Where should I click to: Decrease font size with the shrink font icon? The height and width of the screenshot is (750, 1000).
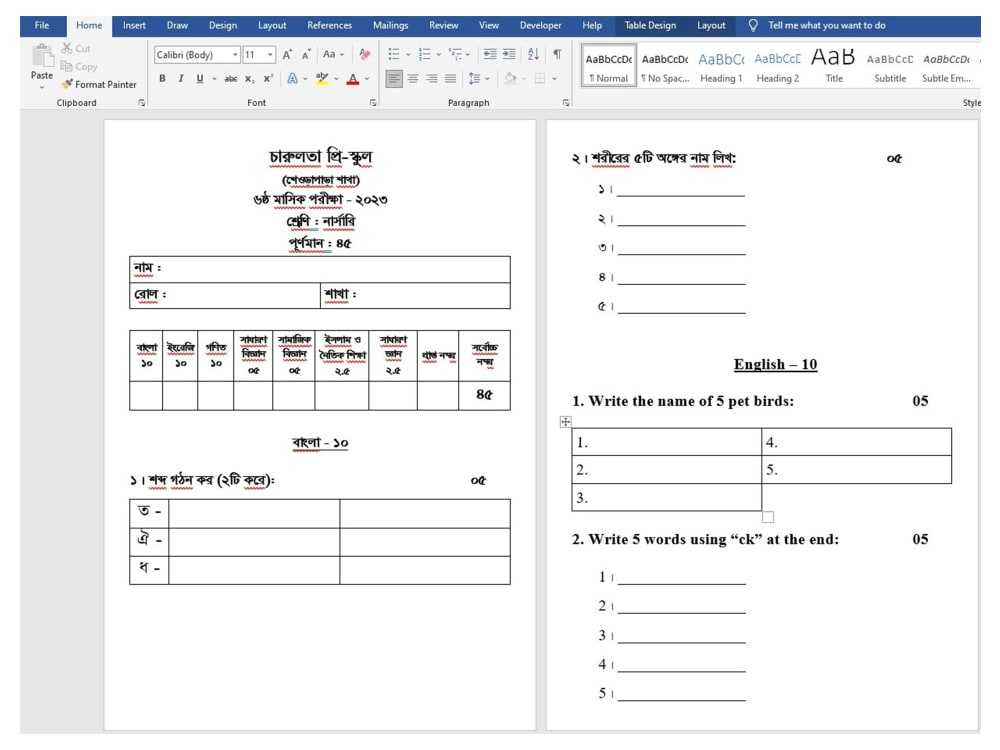pyautogui.click(x=306, y=55)
